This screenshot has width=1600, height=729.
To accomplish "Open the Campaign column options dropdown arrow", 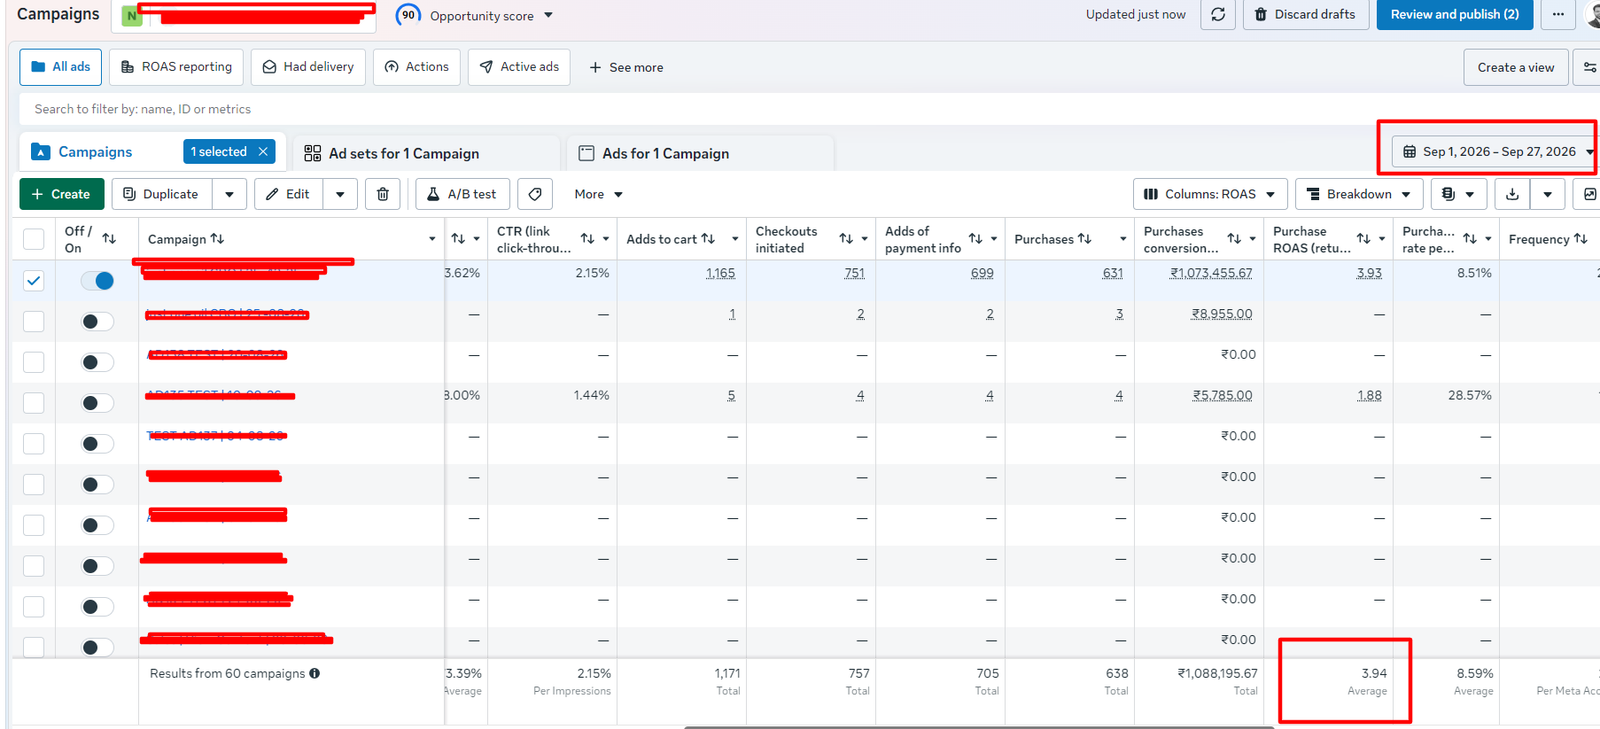I will pyautogui.click(x=432, y=239).
